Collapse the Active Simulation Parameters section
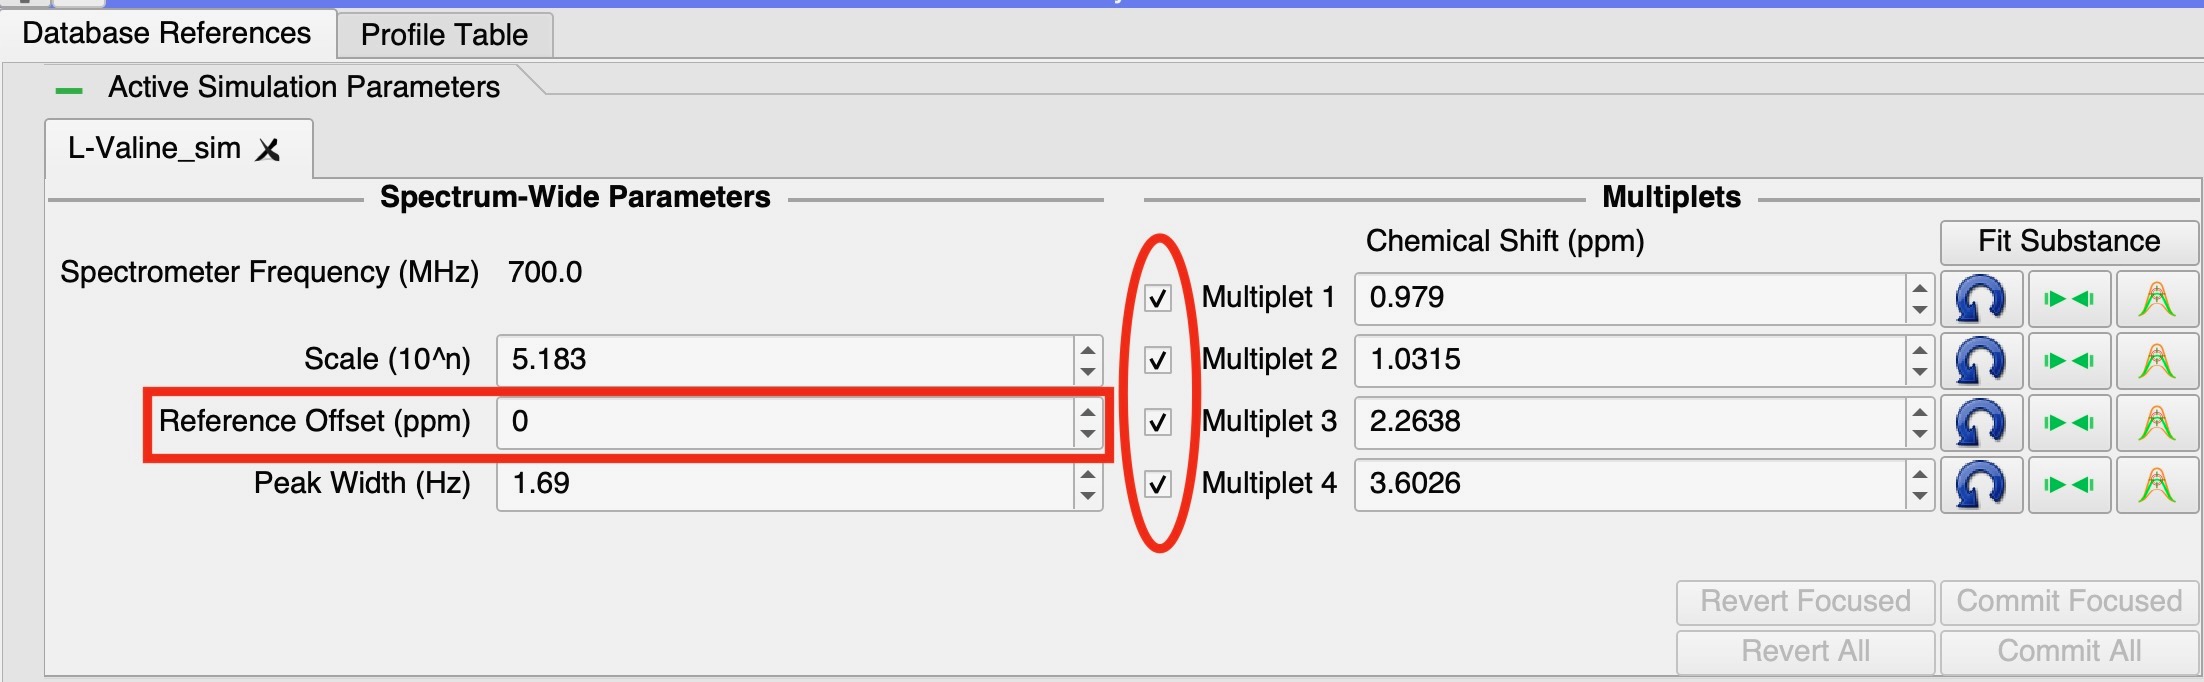This screenshot has width=2204, height=682. pyautogui.click(x=69, y=90)
